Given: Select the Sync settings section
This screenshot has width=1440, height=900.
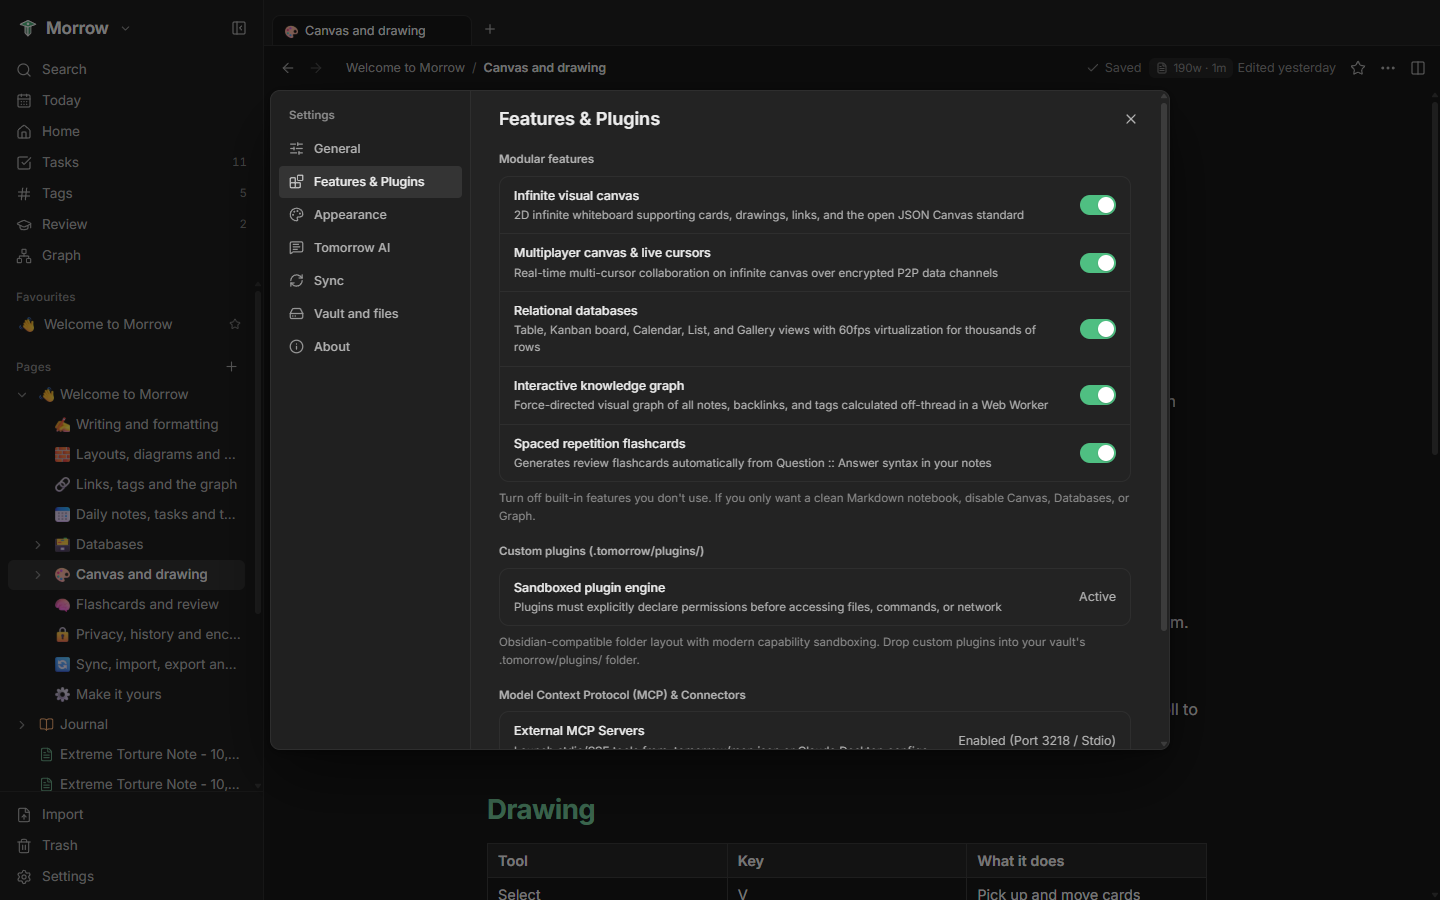Looking at the screenshot, I should [x=370, y=281].
